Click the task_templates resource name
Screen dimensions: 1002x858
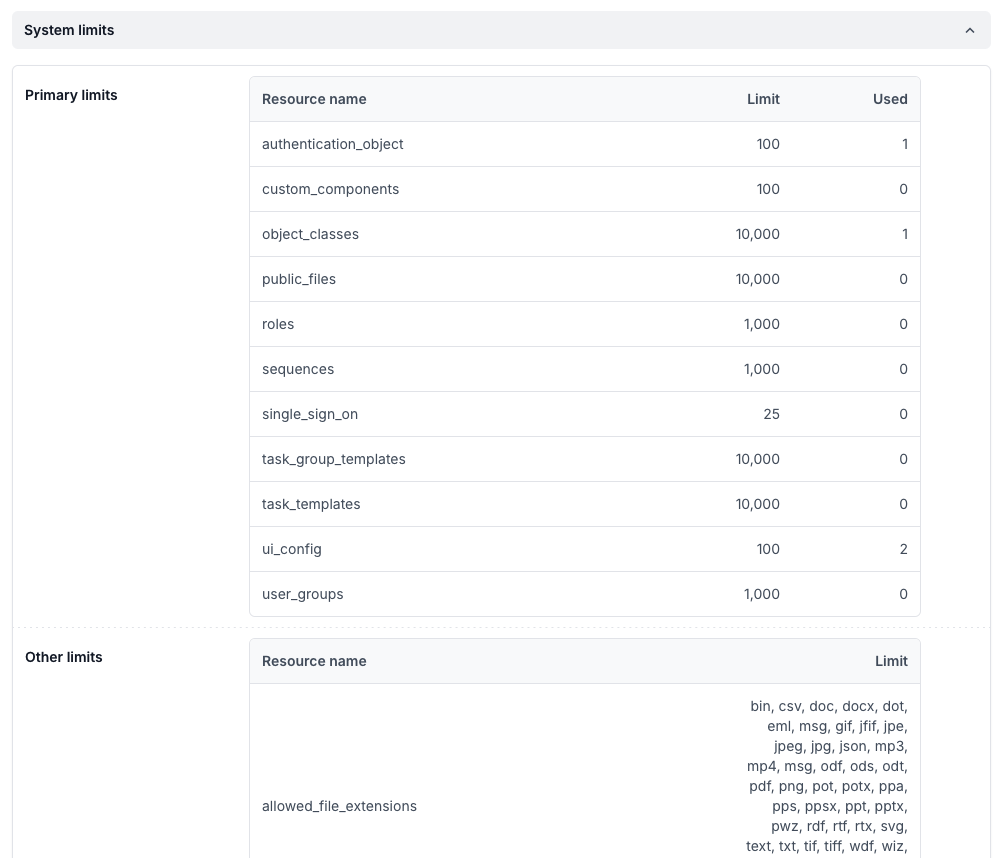tap(311, 505)
